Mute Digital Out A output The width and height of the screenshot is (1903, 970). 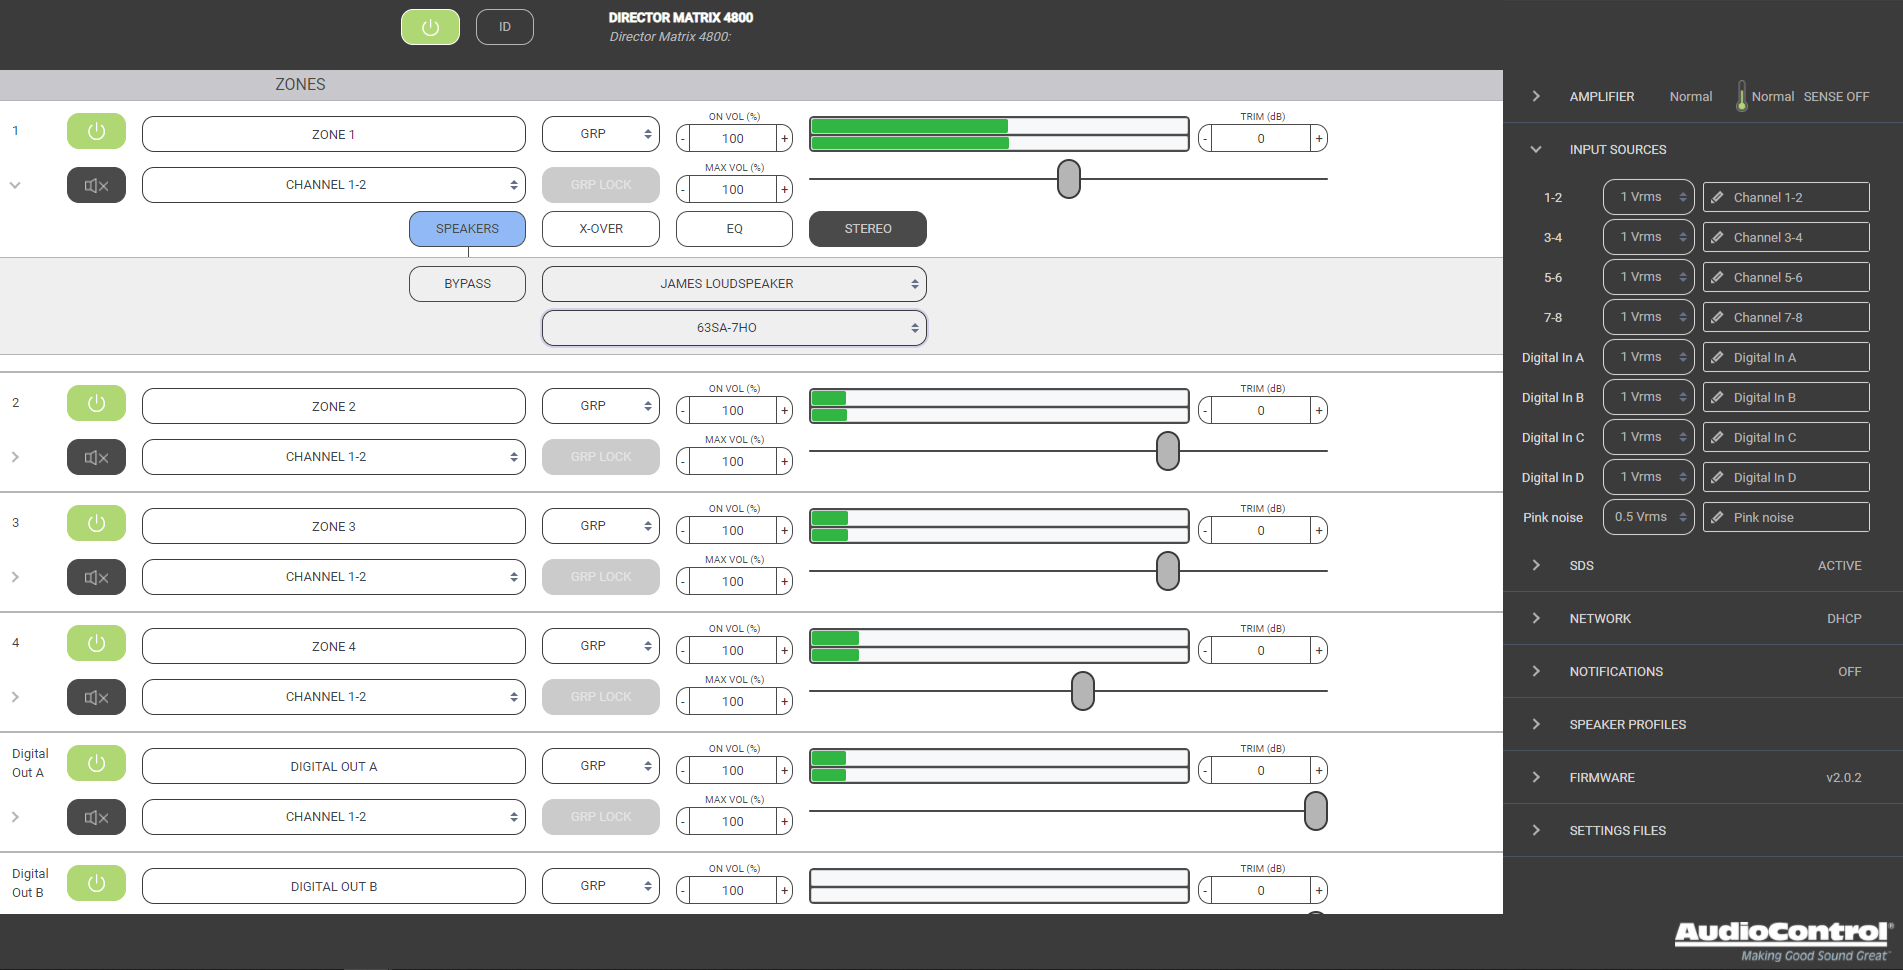pyautogui.click(x=96, y=817)
